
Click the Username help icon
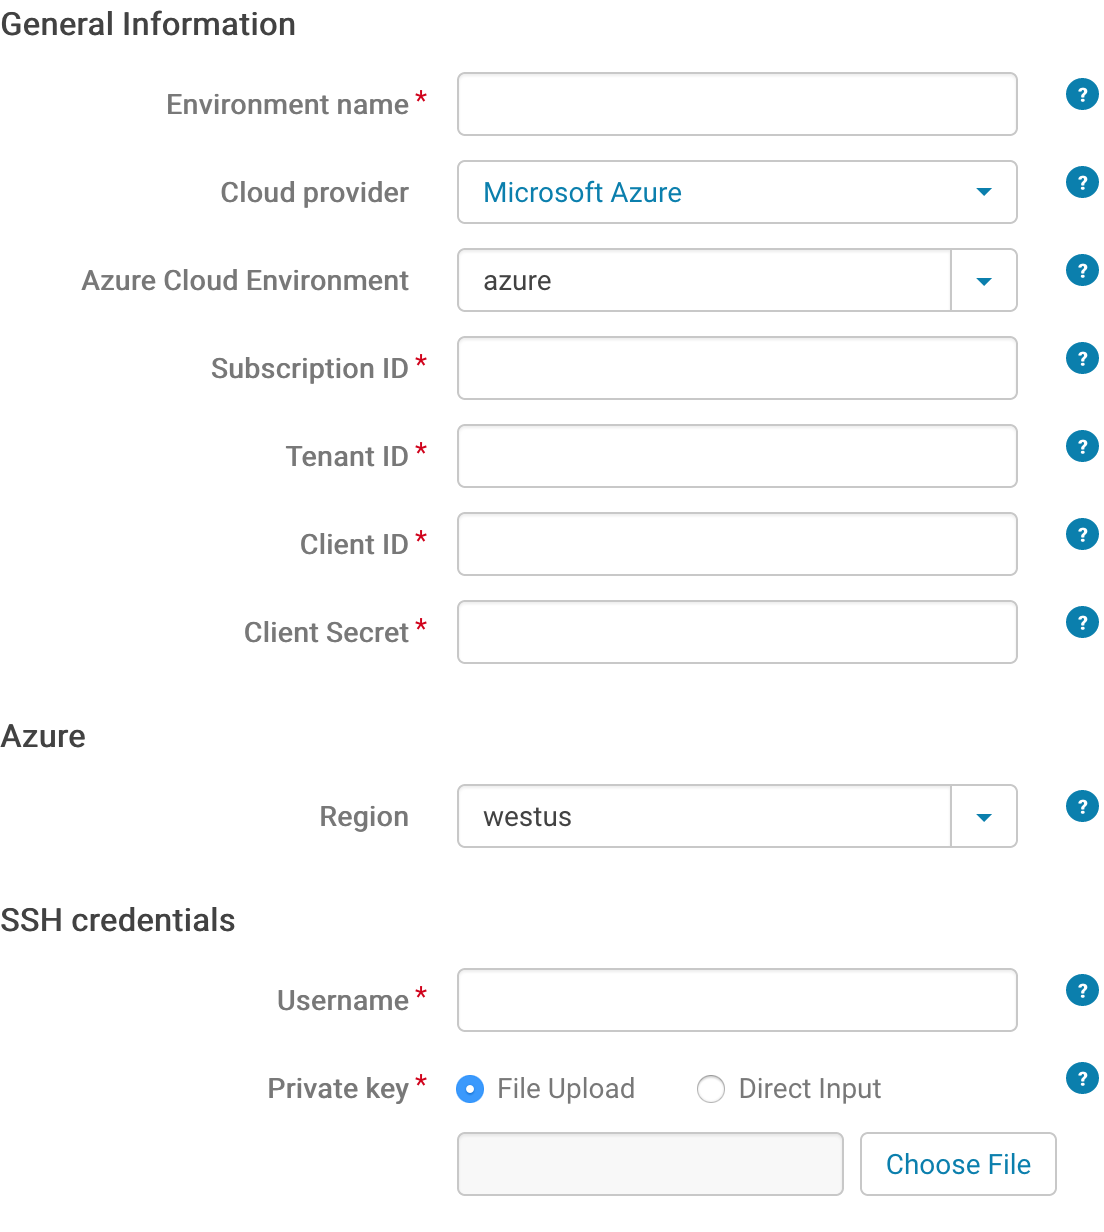click(1082, 991)
